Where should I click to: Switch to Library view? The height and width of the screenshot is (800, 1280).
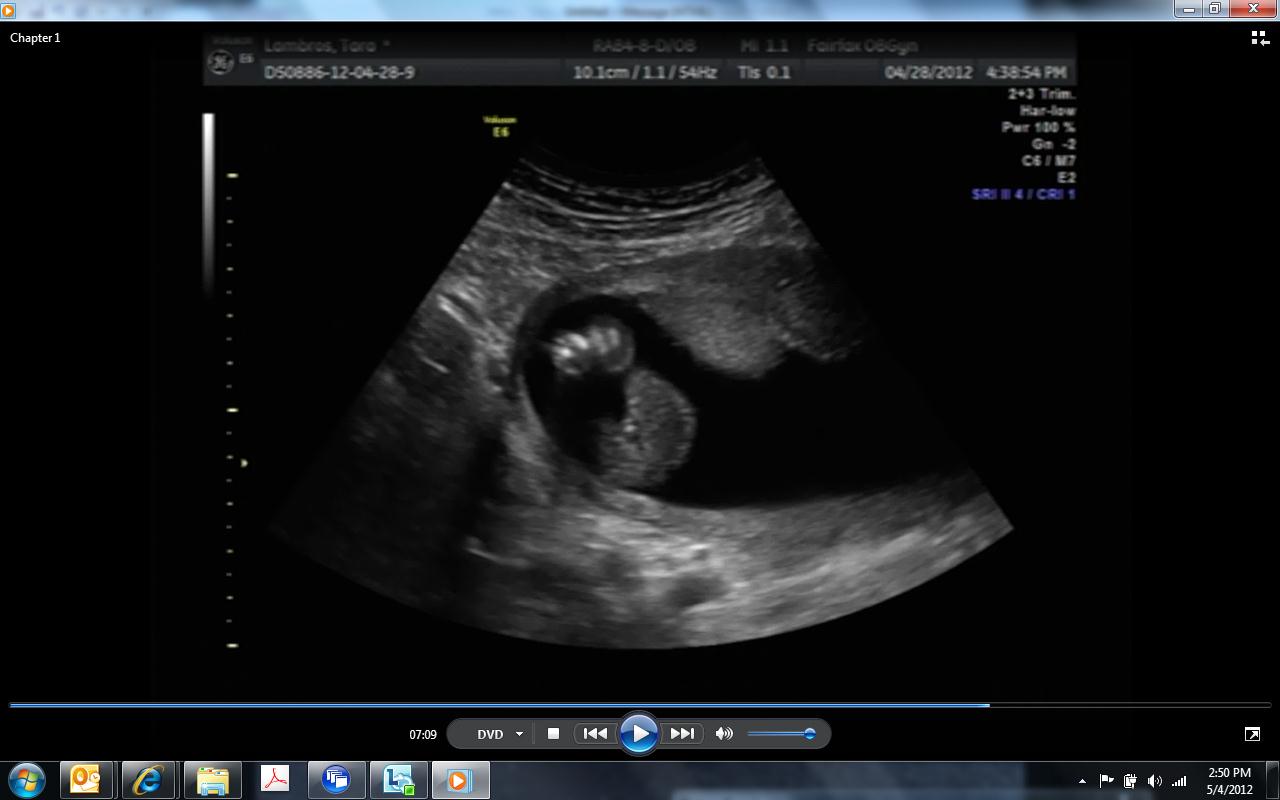point(1259,38)
